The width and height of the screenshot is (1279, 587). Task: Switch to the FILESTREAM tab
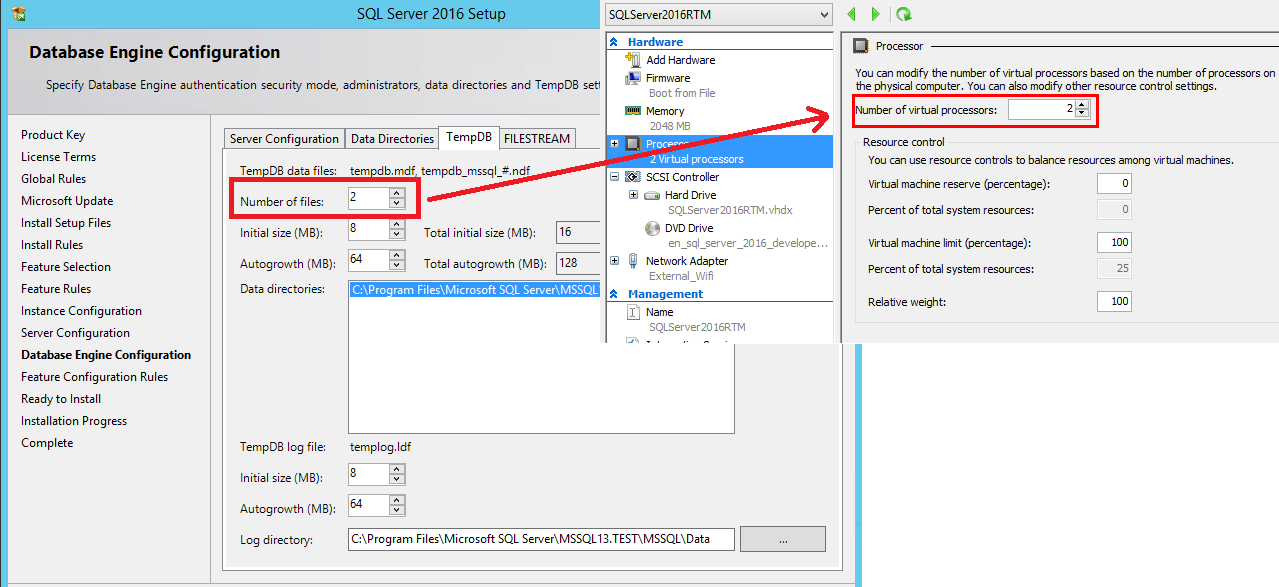click(x=537, y=139)
